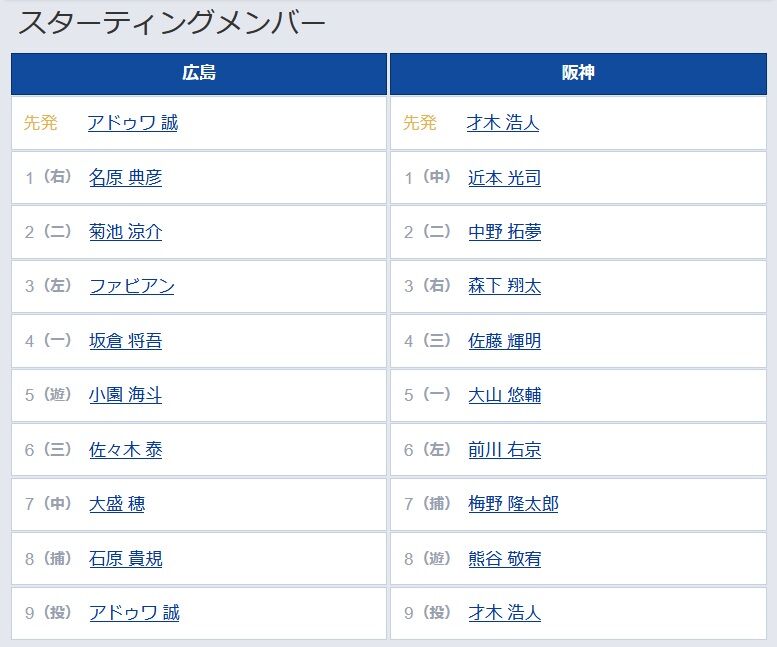Open Hiroshima starter アドゥワ 誠 link
The height and width of the screenshot is (647, 777).
(x=133, y=123)
